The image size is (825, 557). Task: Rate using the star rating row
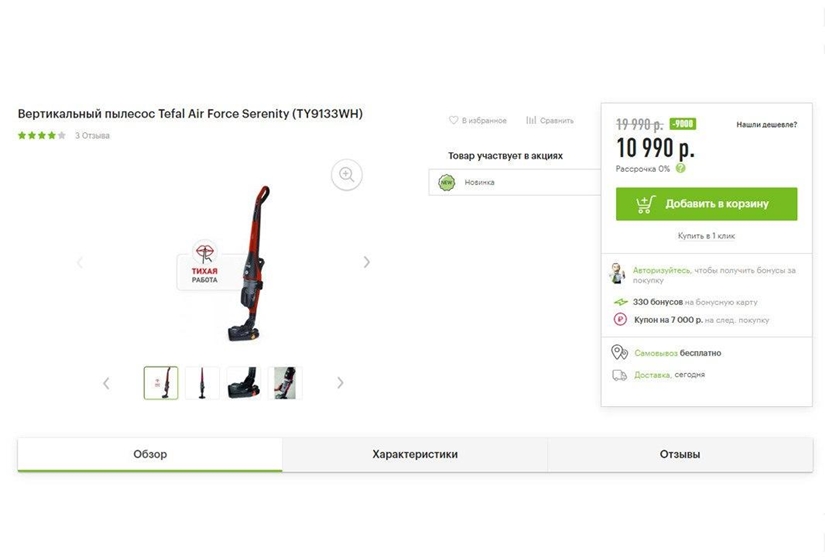click(42, 136)
